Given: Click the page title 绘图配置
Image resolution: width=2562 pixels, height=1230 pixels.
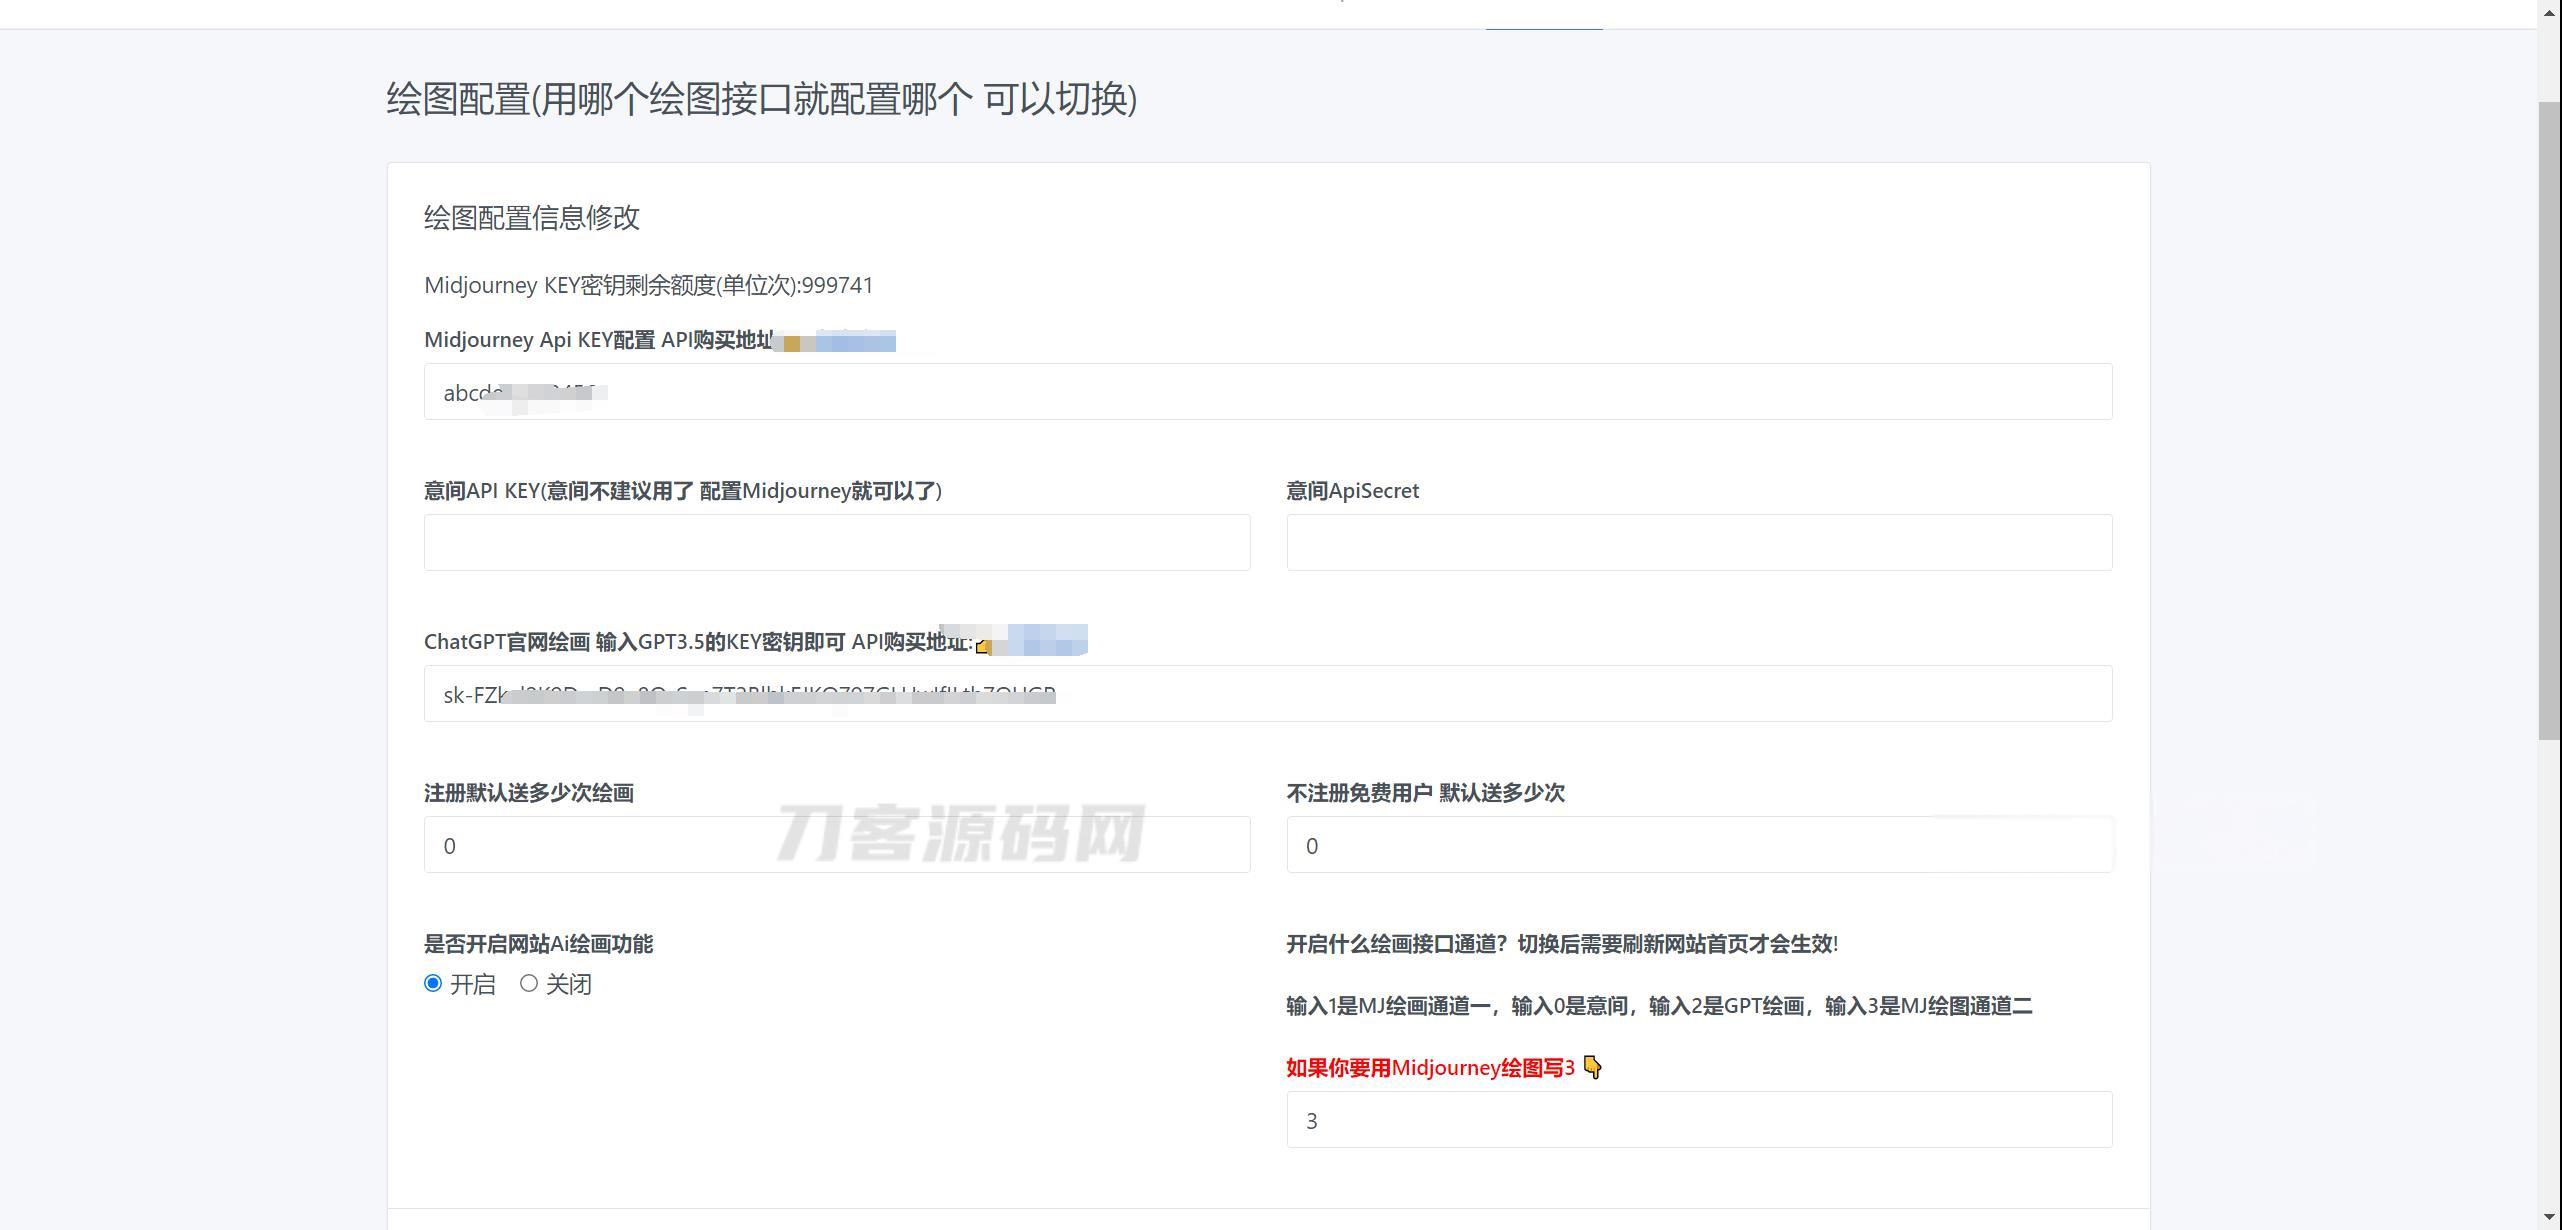Looking at the screenshot, I should 762,99.
